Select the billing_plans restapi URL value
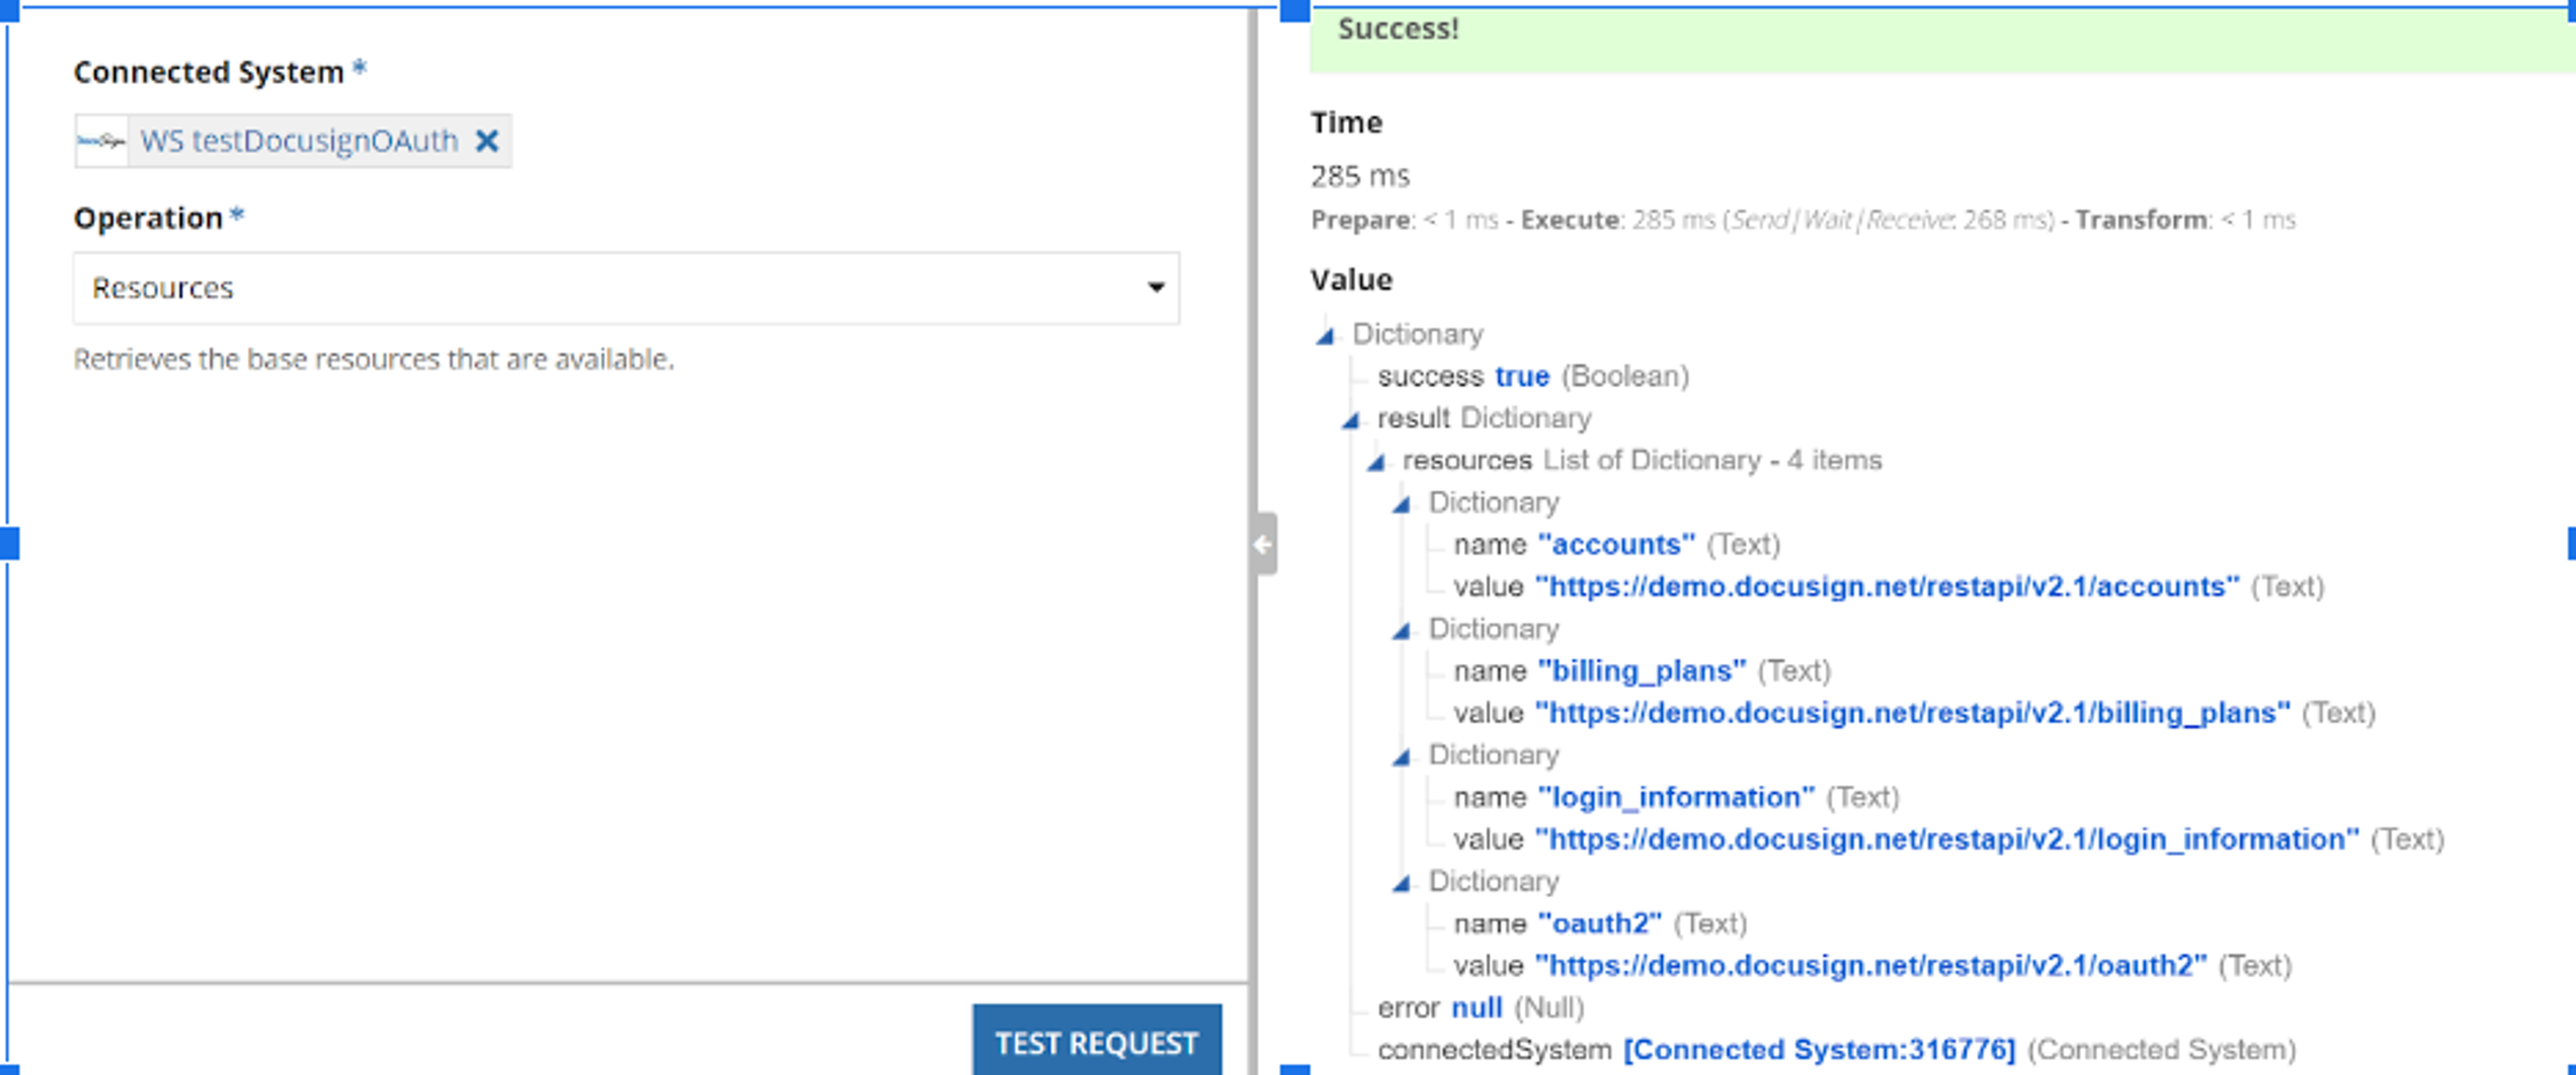Viewport: 2576px width, 1075px height. coord(1912,712)
